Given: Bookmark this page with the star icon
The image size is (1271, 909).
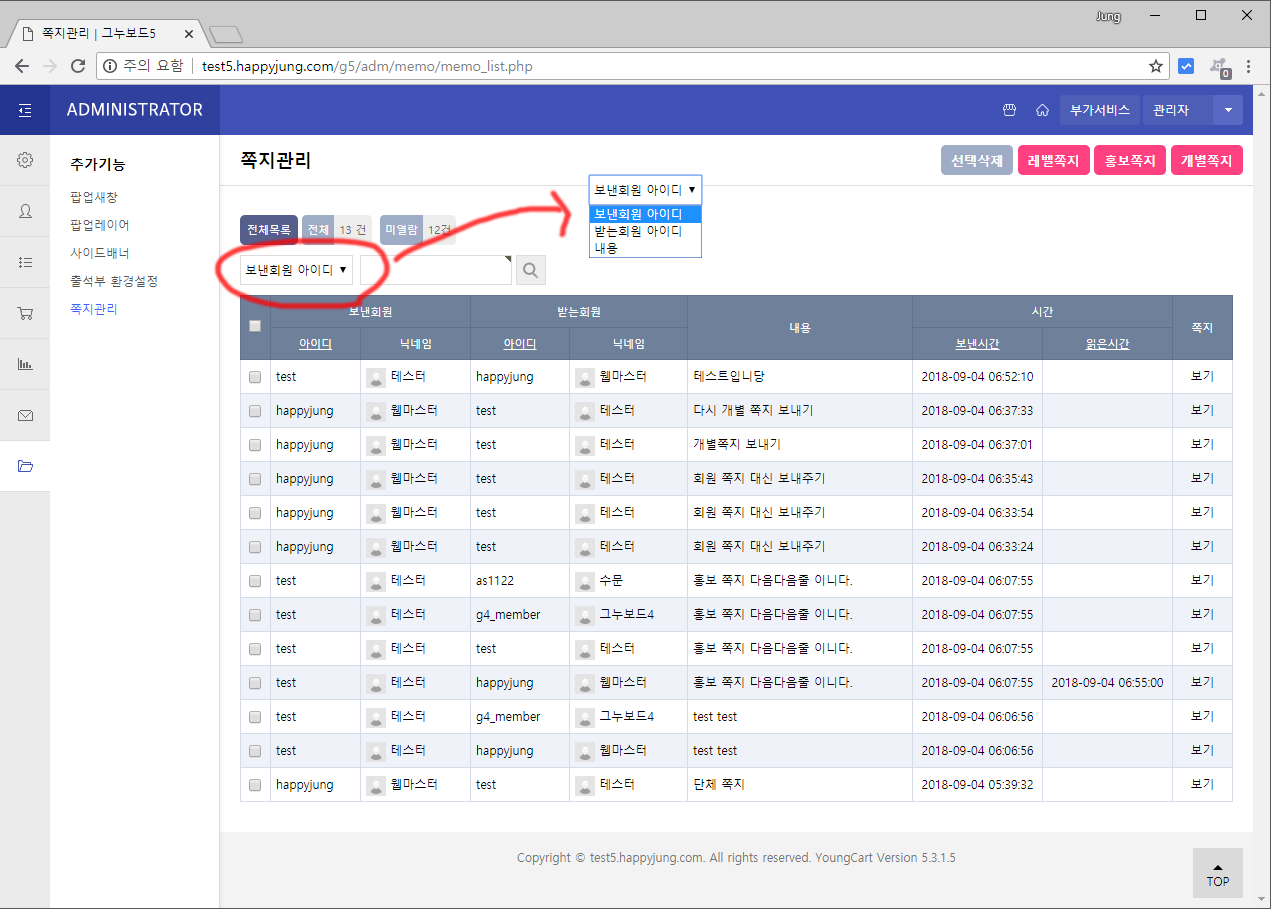Looking at the screenshot, I should [1156, 67].
